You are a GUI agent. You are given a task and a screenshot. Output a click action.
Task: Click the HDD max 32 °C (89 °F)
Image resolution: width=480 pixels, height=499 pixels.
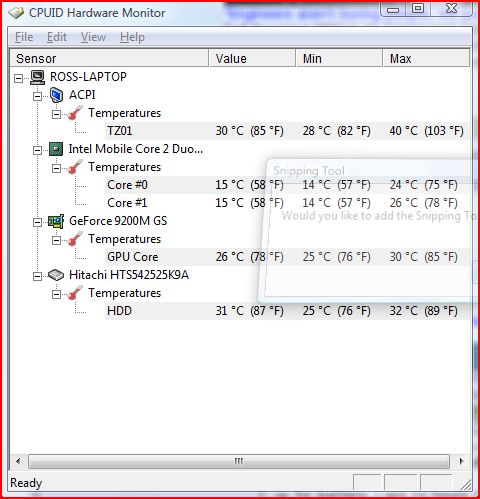coord(424,311)
